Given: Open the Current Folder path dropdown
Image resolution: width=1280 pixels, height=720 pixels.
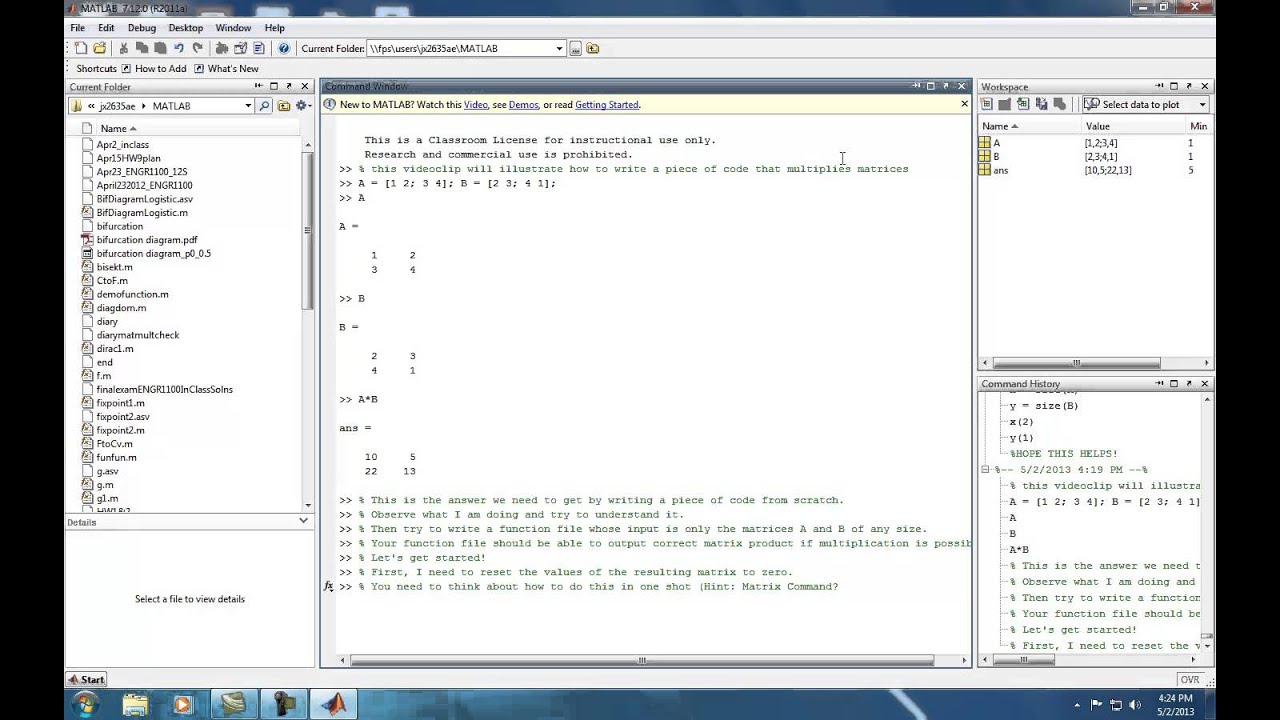Looking at the screenshot, I should tap(559, 48).
